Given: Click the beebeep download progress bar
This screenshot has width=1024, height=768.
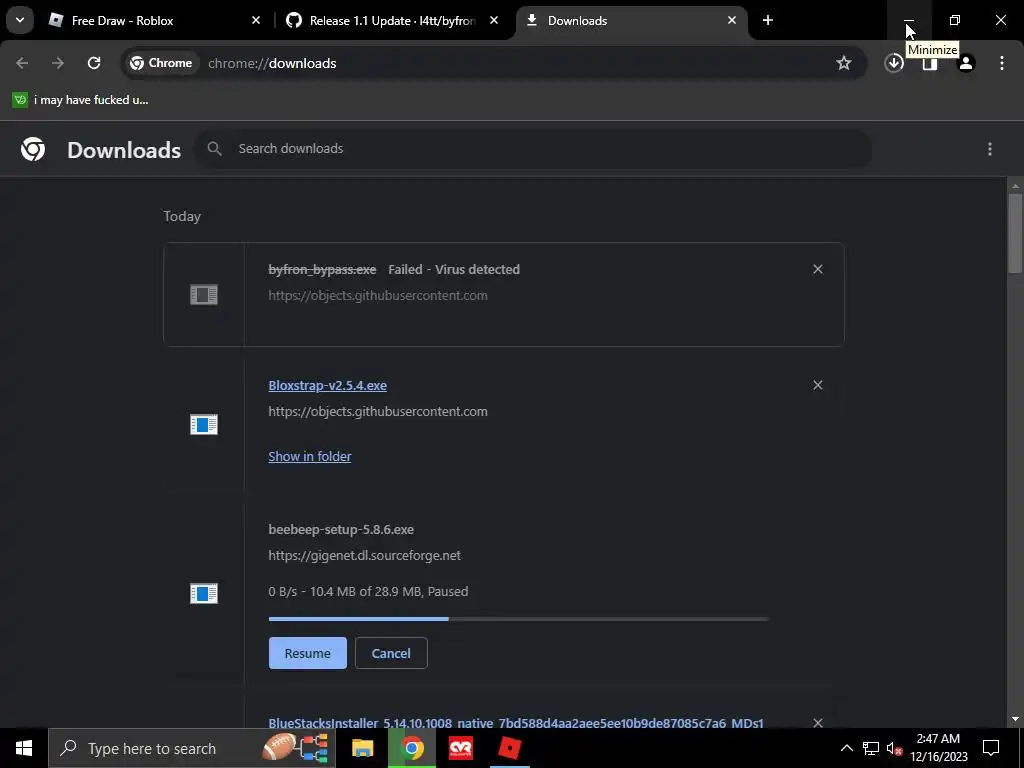Looking at the screenshot, I should pyautogui.click(x=519, y=618).
